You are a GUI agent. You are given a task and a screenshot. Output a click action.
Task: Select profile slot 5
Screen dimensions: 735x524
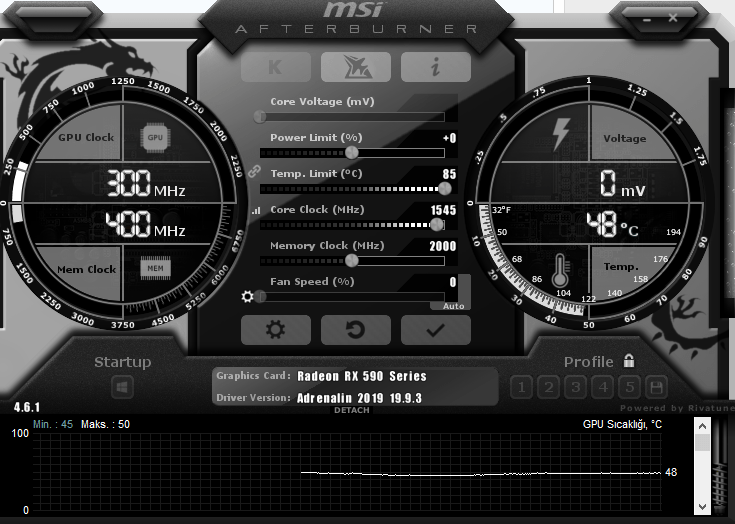click(630, 387)
